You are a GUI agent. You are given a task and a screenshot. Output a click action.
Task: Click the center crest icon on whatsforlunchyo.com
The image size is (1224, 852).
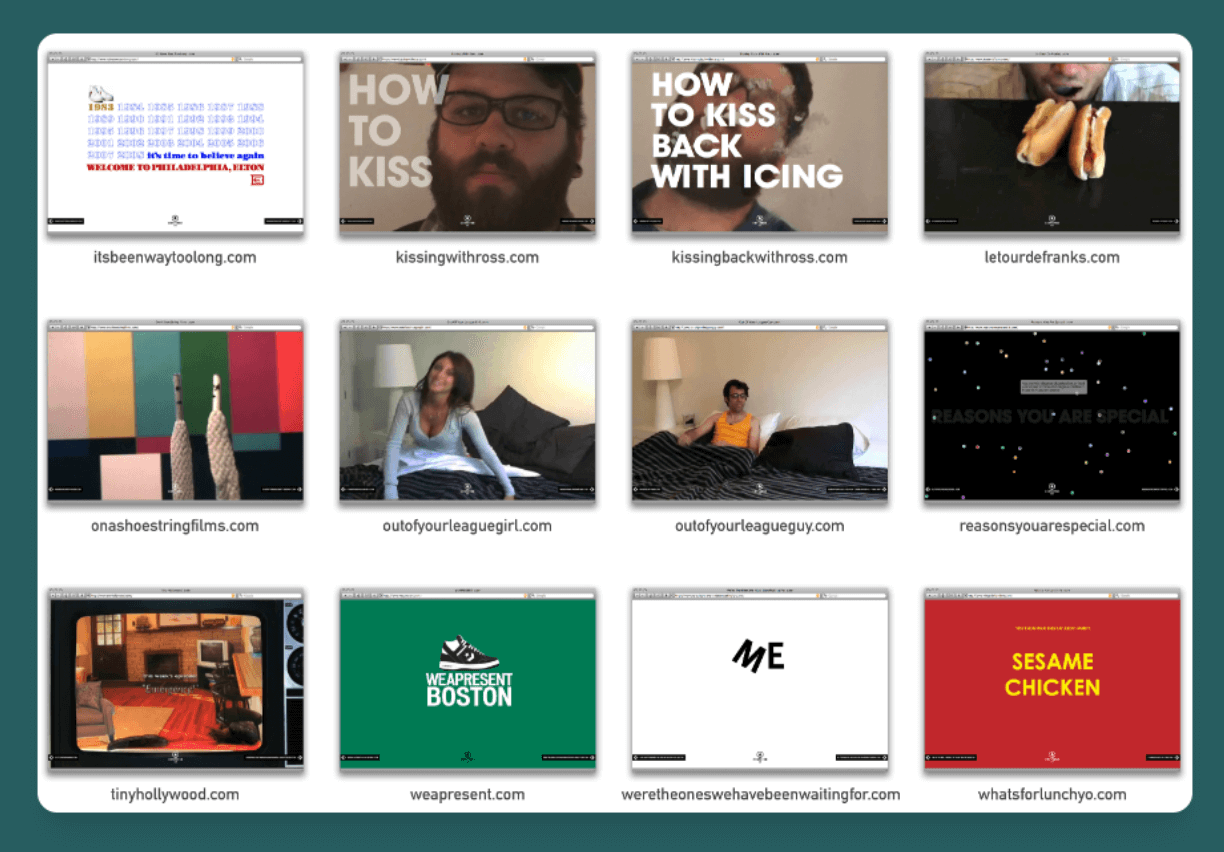coord(1052,757)
